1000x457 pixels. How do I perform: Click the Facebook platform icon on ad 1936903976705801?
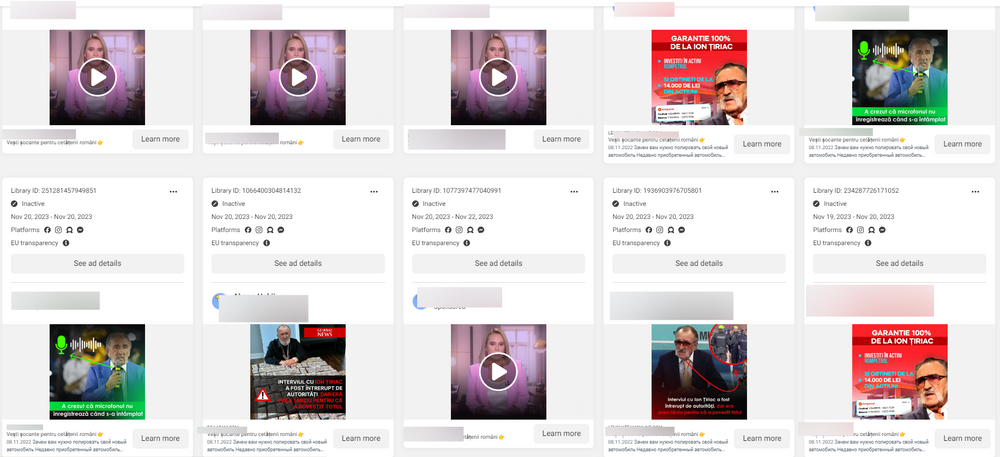pos(649,230)
